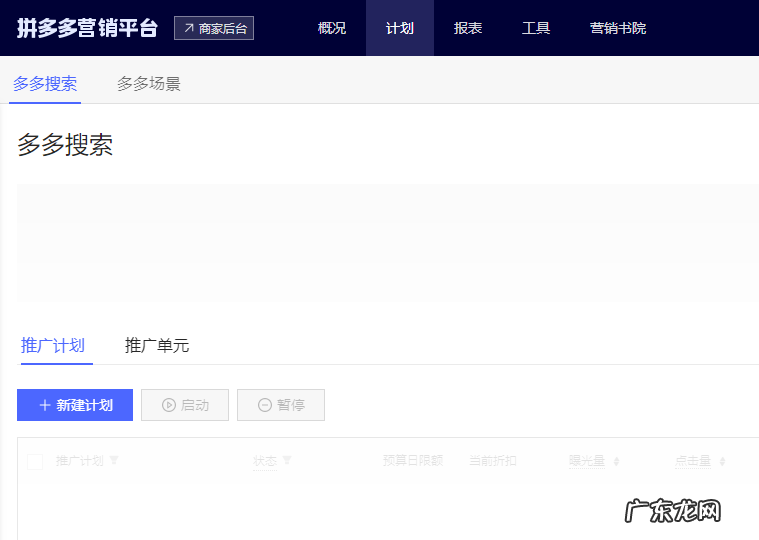Click the 多多搜索 page heading
Image resolution: width=759 pixels, height=540 pixels.
point(65,145)
